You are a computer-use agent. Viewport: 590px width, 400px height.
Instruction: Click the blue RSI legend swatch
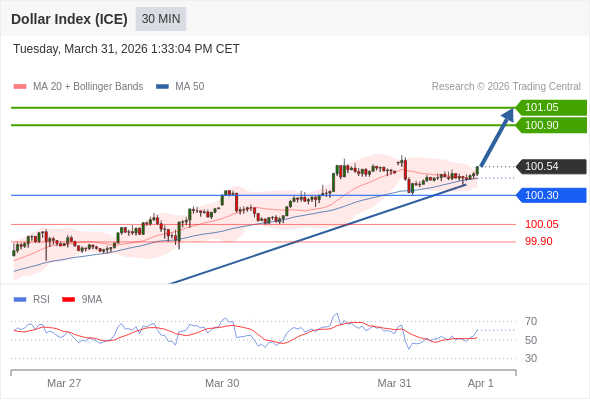(x=20, y=300)
